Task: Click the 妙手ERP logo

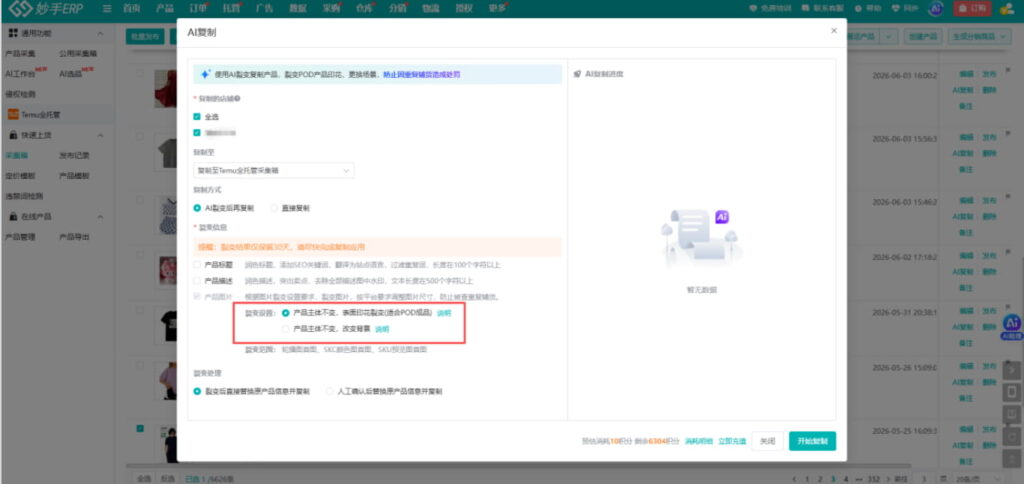Action: click(x=48, y=9)
